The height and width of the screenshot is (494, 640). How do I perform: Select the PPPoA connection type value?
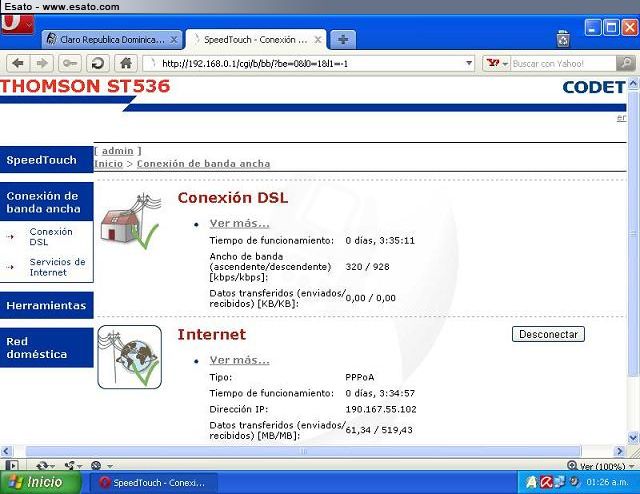pos(360,377)
